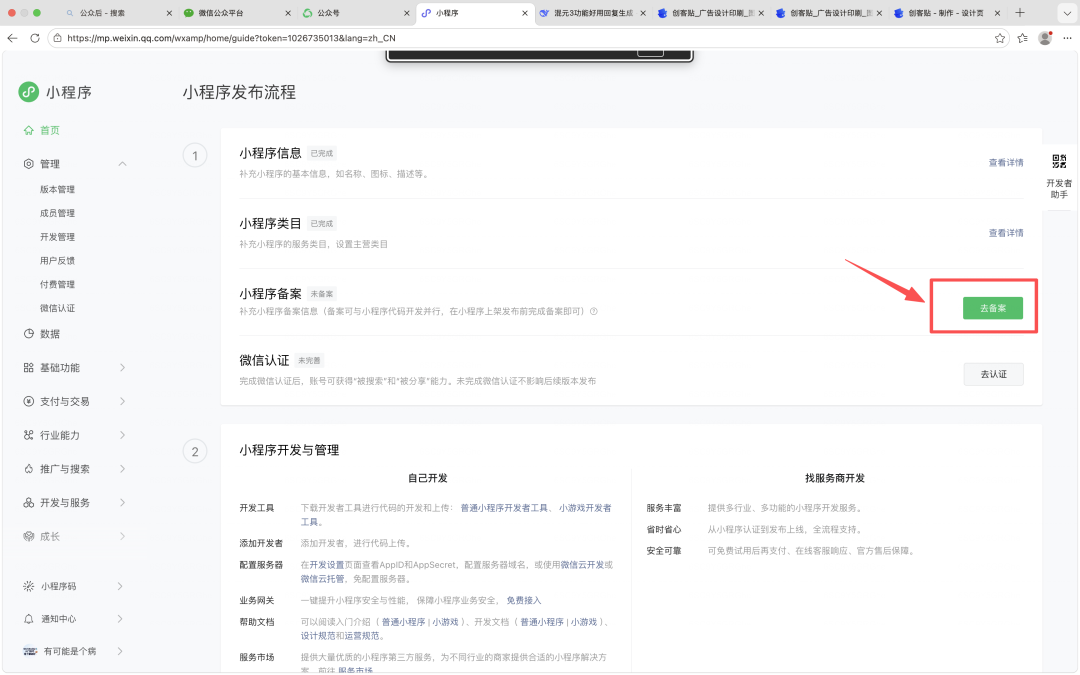The height and width of the screenshot is (675, 1080).
Task: Open the 微信云开发 link
Action: (582, 565)
